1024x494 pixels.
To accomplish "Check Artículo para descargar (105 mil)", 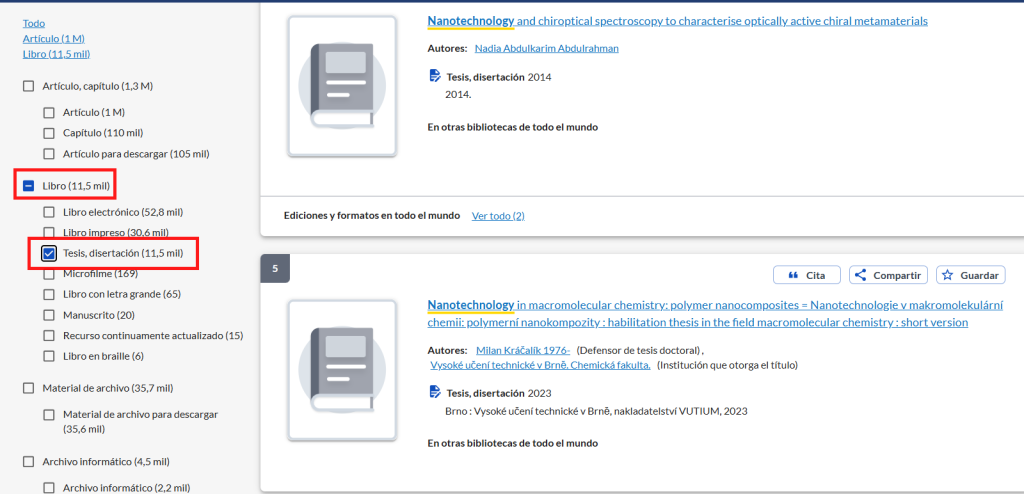I will tap(49, 154).
